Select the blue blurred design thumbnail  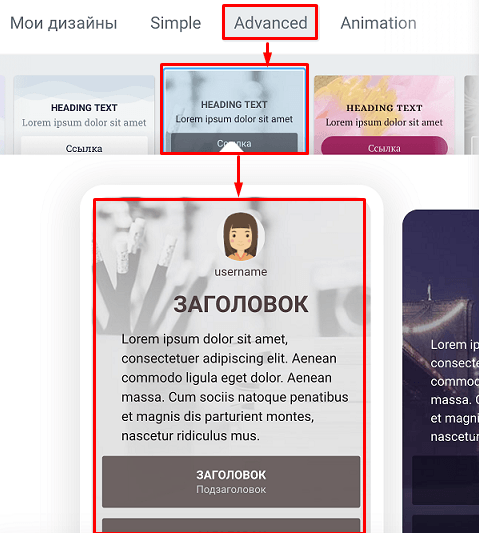[x=234, y=110]
